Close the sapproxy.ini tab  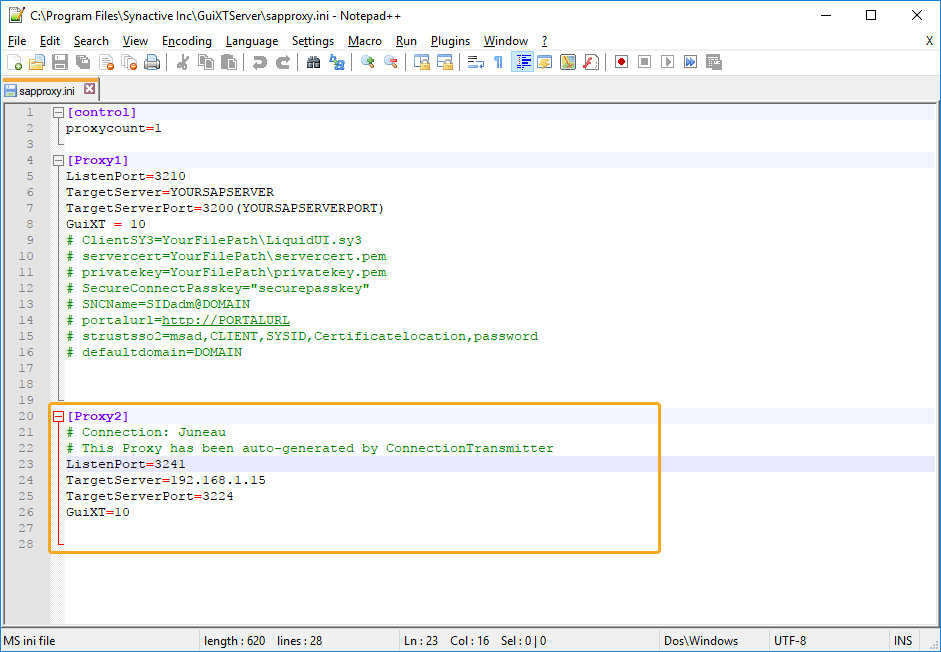[89, 89]
